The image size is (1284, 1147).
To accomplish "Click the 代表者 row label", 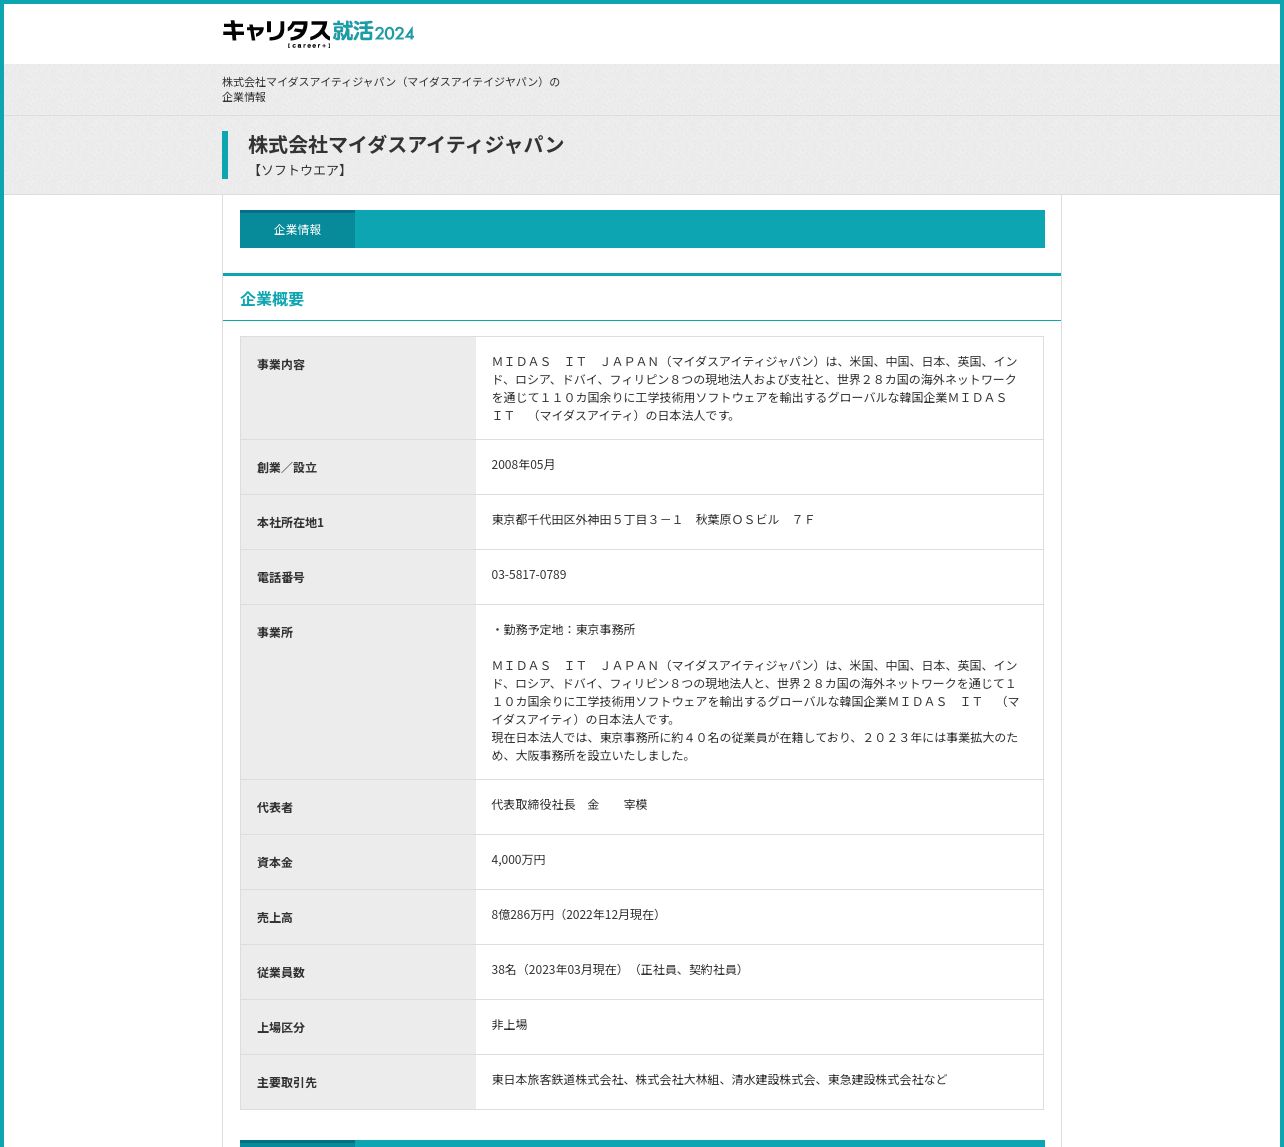I will pyautogui.click(x=275, y=808).
